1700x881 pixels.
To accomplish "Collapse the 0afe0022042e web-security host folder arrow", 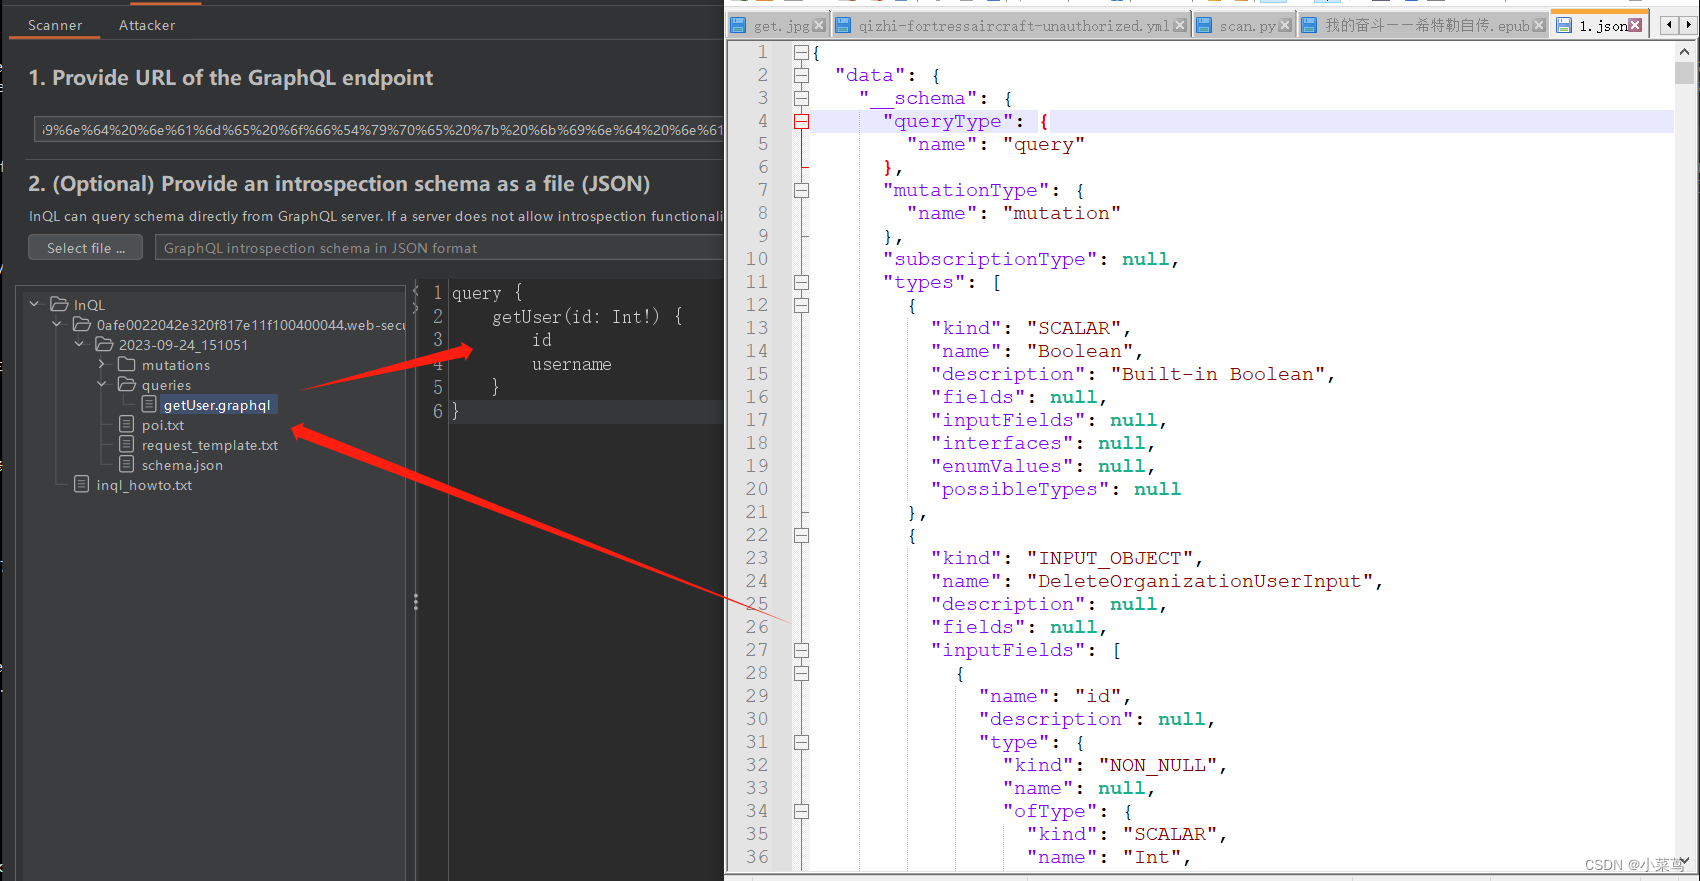I will coord(57,324).
